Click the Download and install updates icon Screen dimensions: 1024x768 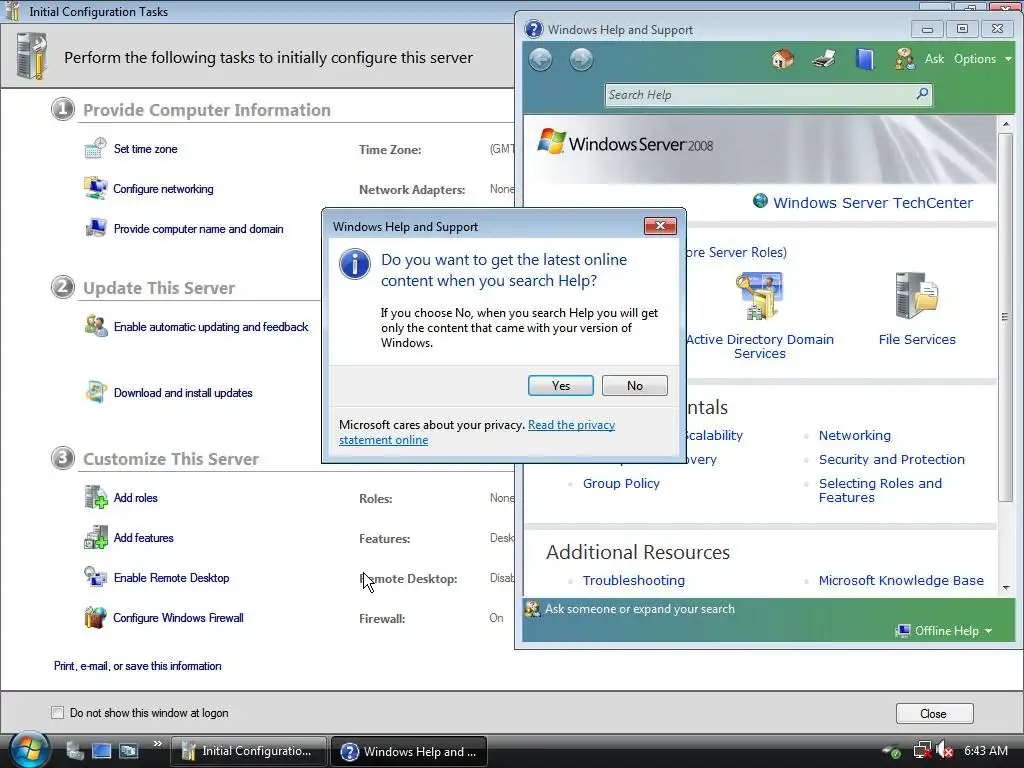click(x=95, y=392)
